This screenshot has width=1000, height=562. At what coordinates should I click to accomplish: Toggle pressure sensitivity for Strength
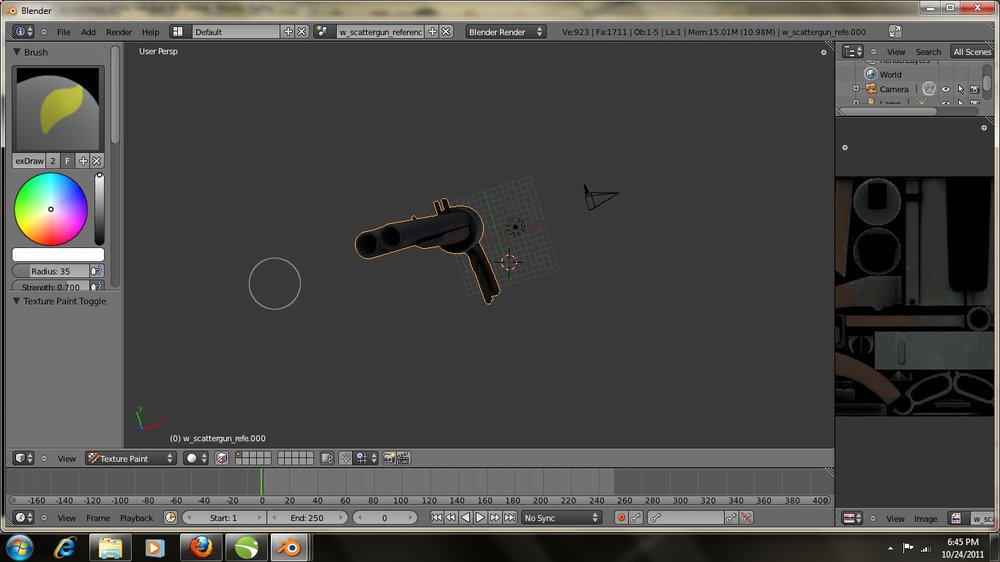(x=96, y=287)
